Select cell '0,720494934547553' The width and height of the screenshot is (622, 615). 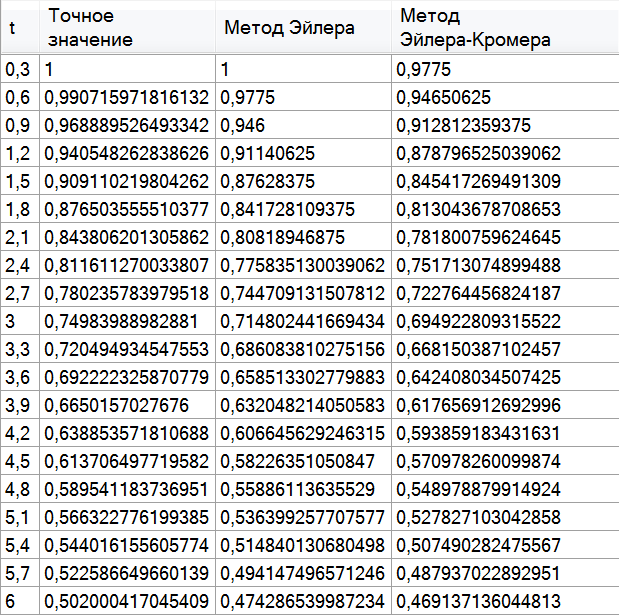coord(127,349)
